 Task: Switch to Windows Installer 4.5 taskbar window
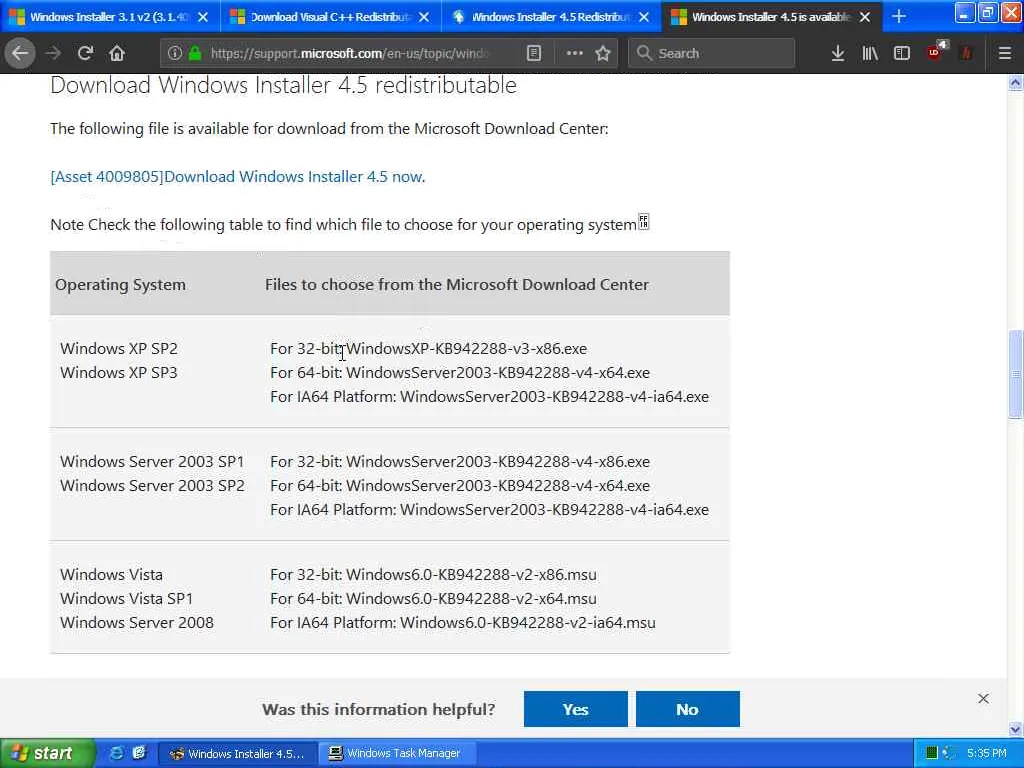pos(238,754)
